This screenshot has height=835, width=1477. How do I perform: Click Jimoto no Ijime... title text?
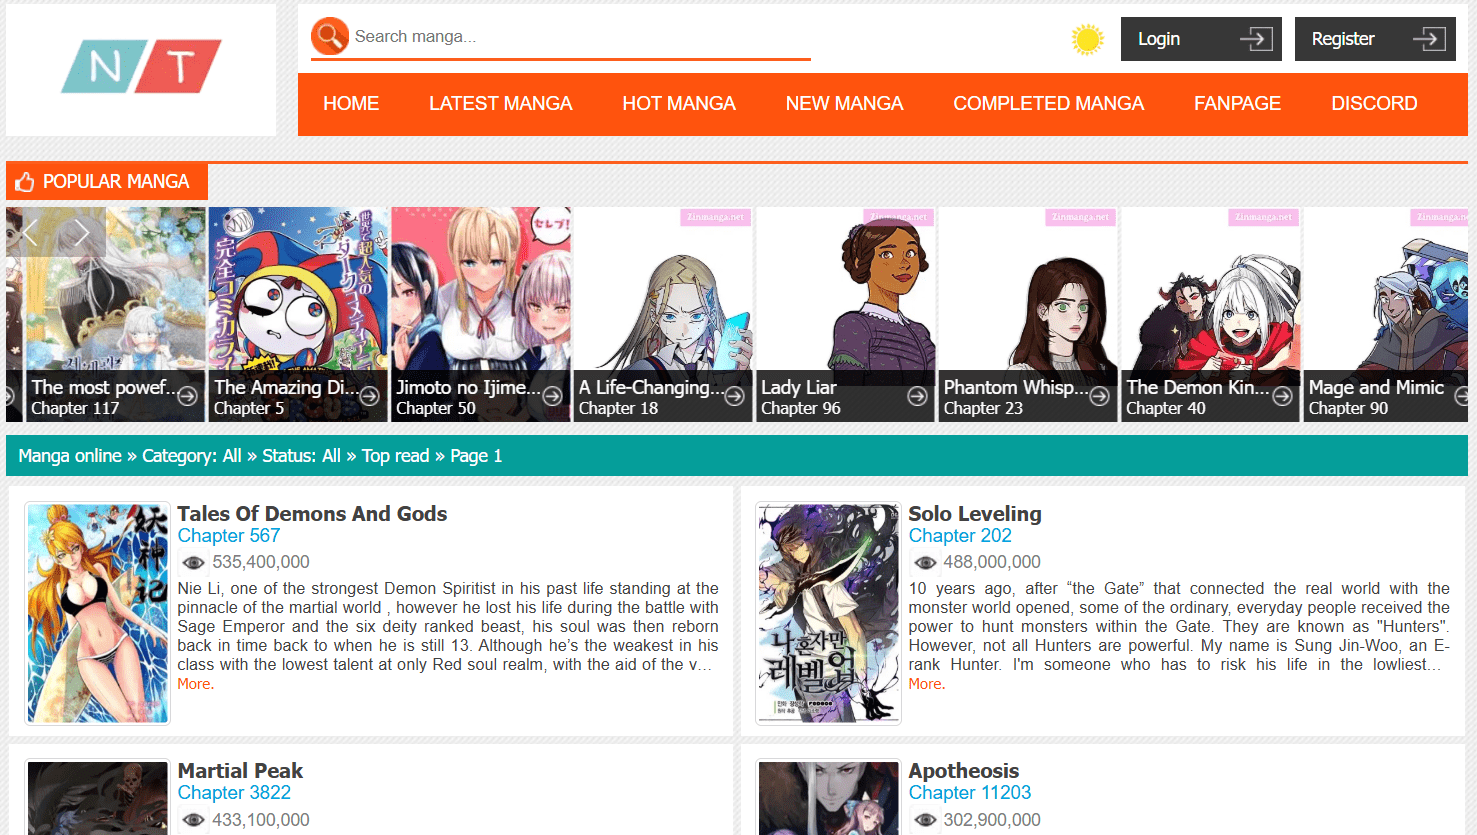[468, 387]
